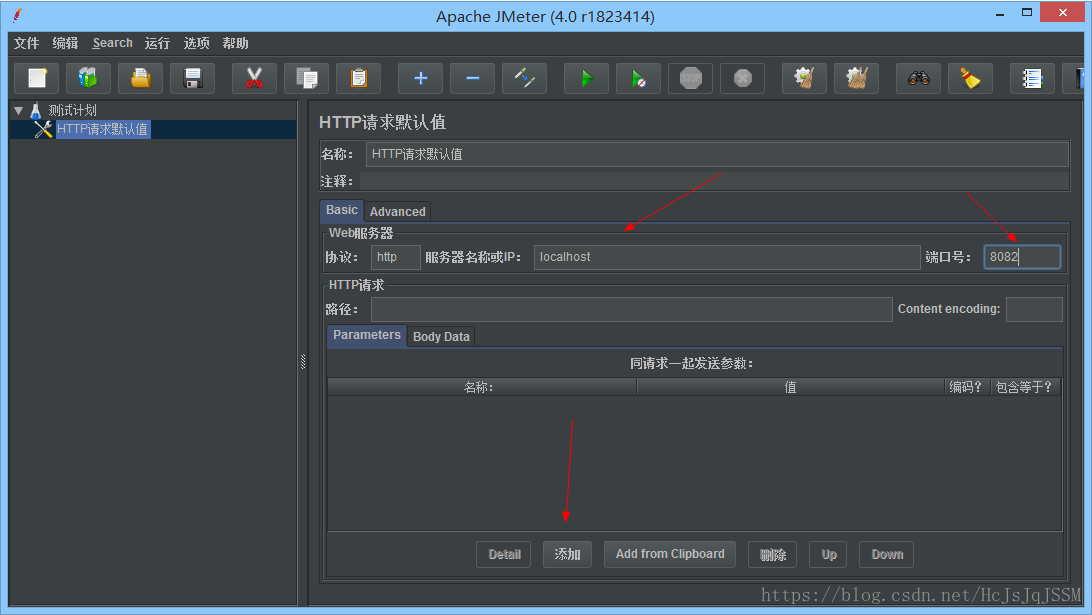Click the 路径 path field
The image size is (1092, 615).
(x=632, y=309)
